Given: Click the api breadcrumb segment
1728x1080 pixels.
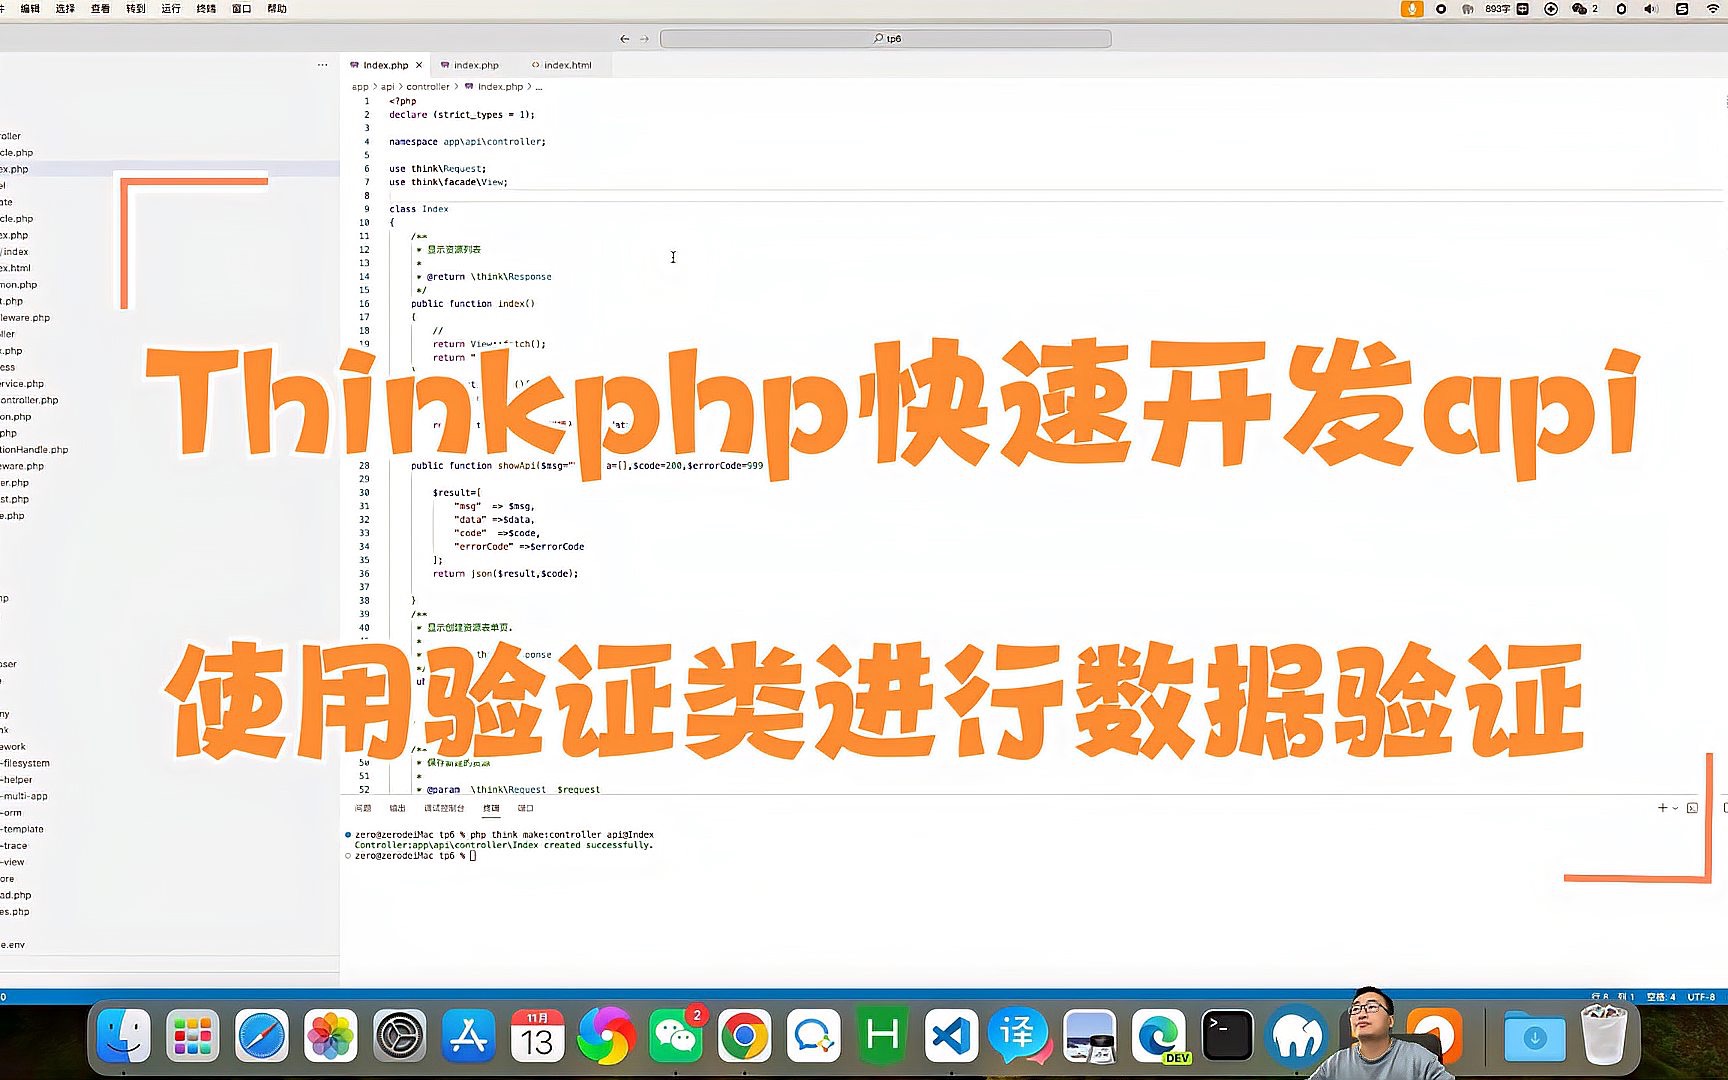Looking at the screenshot, I should point(387,87).
